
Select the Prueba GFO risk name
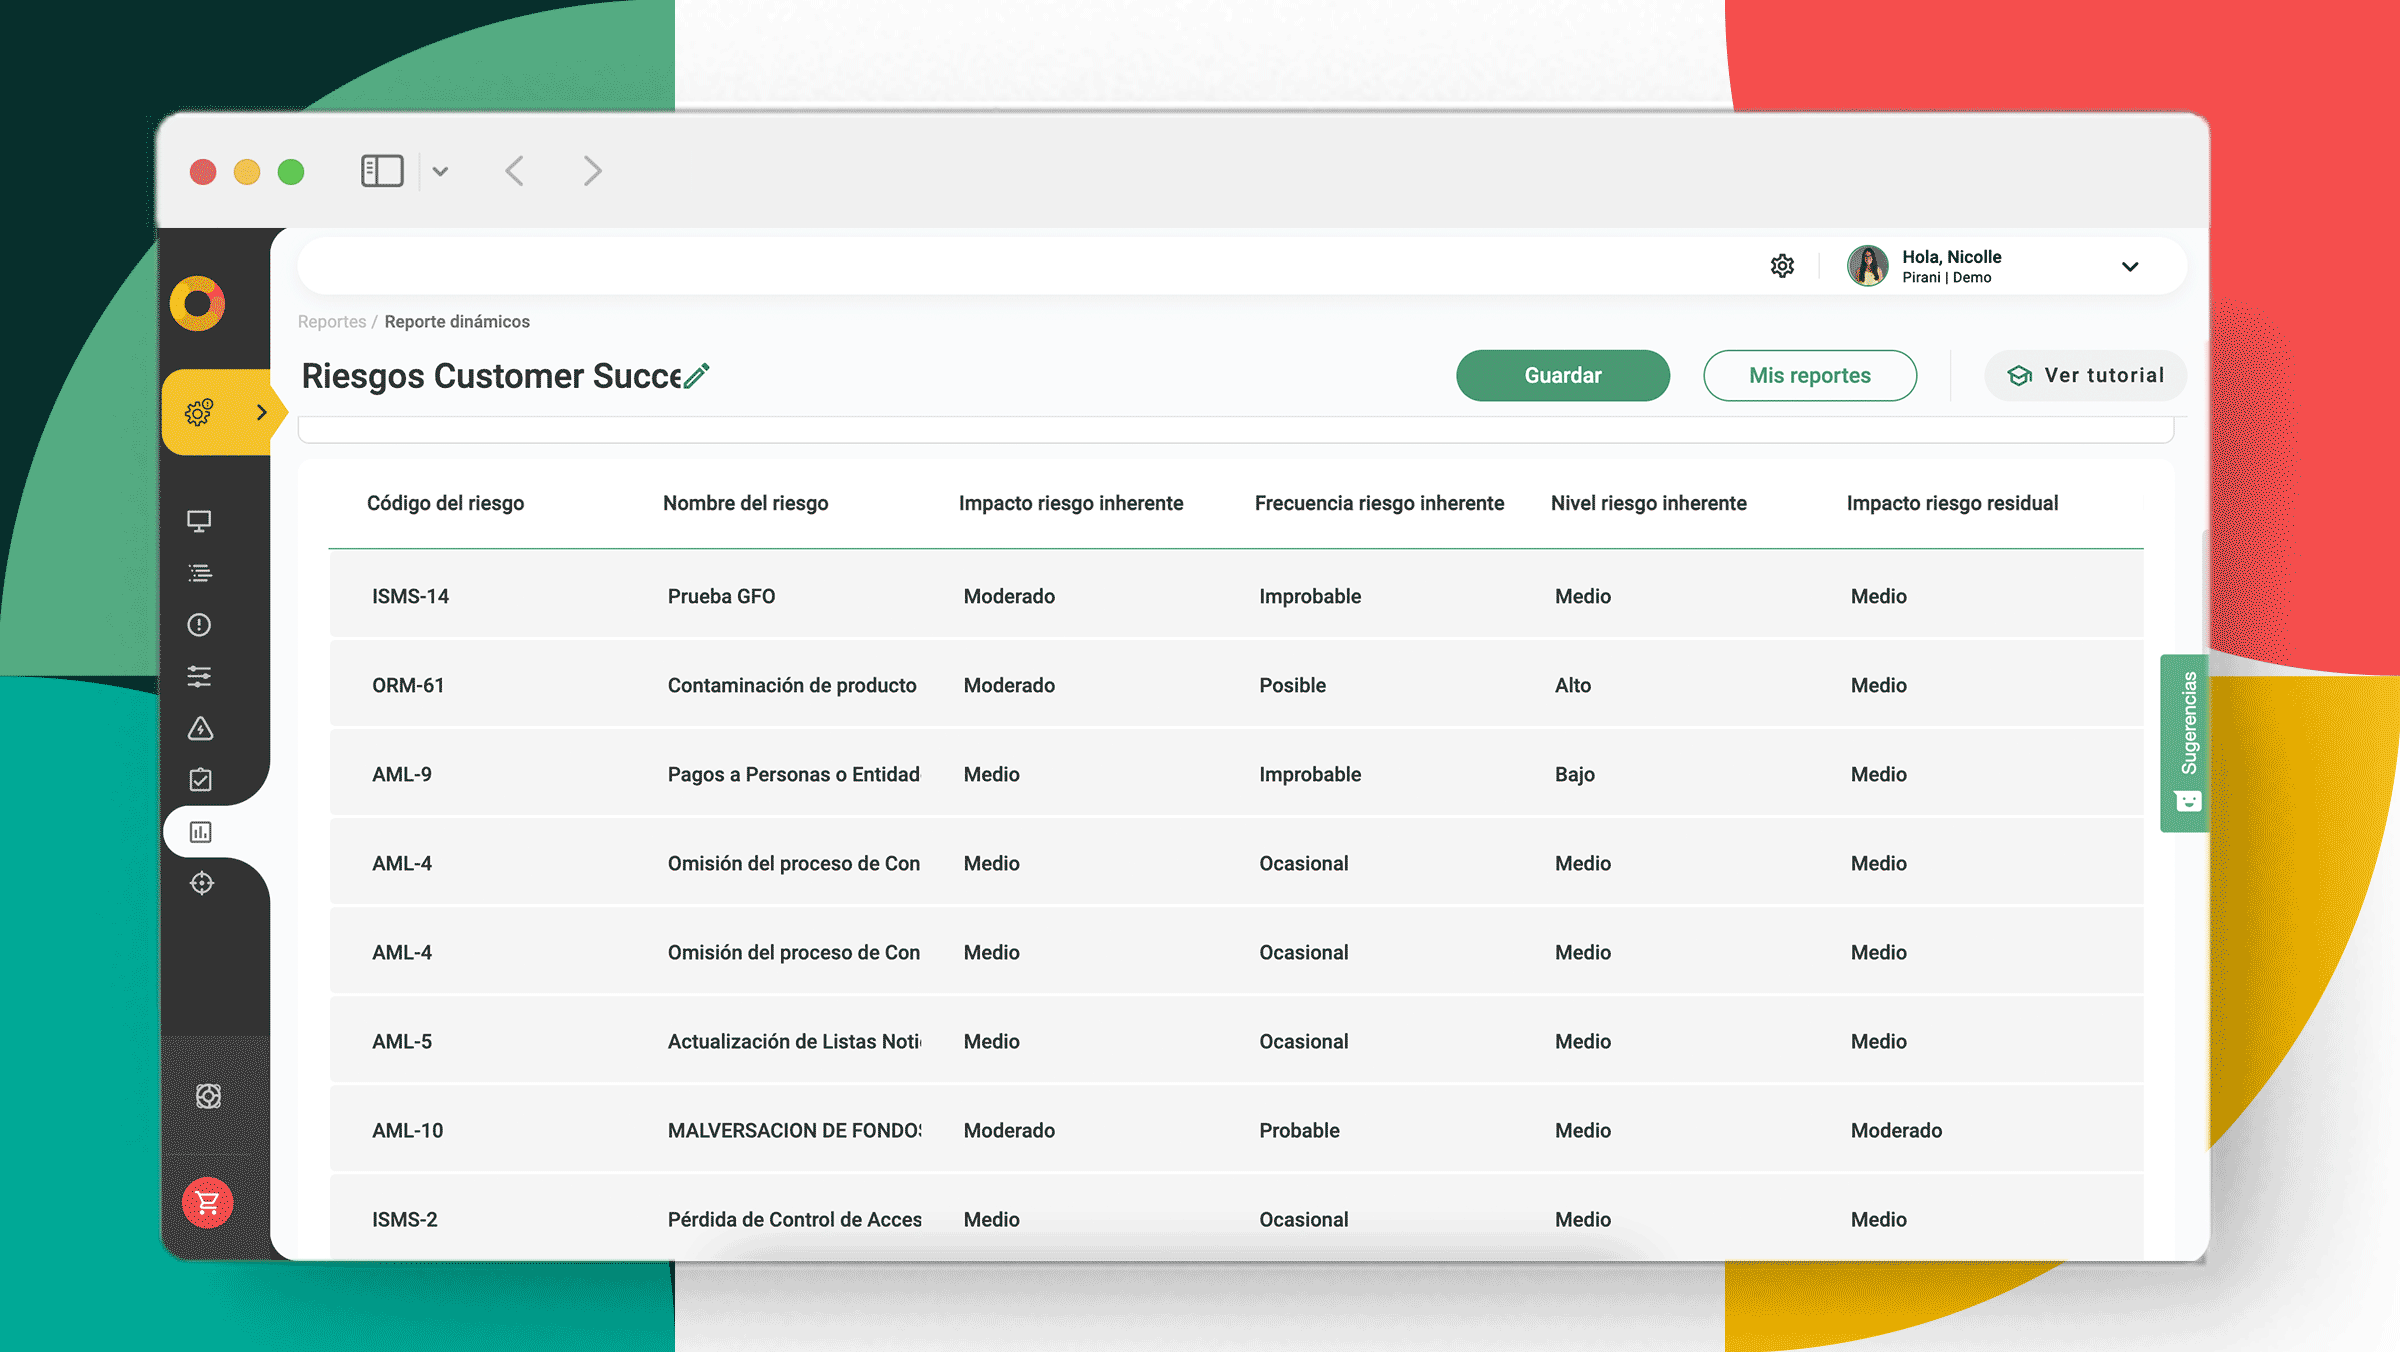pos(721,596)
